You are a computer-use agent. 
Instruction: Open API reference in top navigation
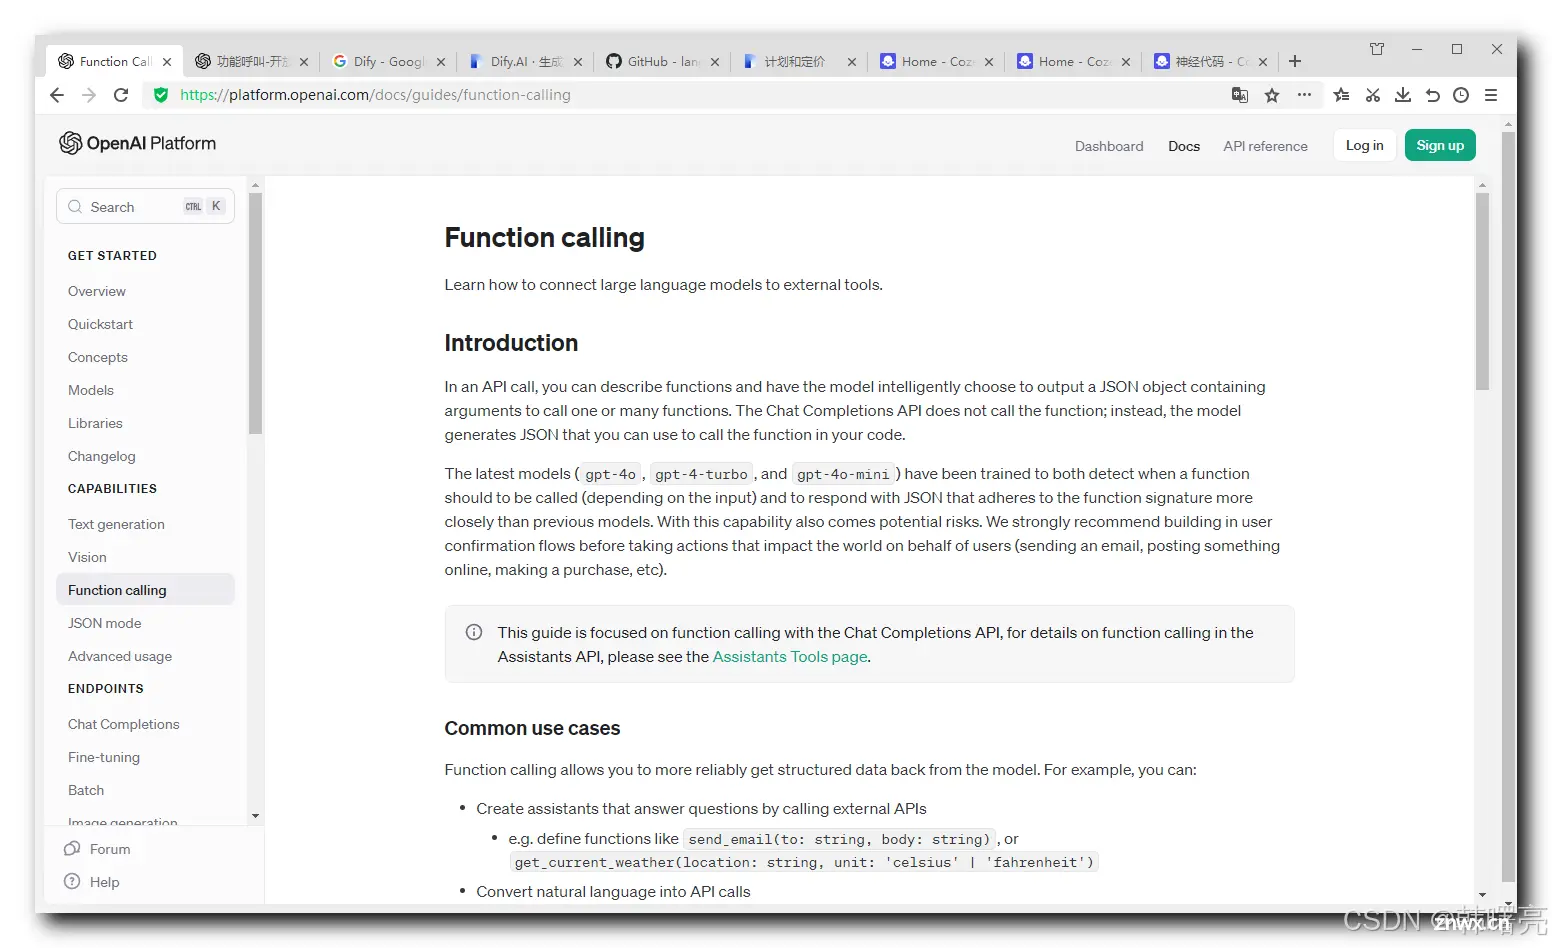[1265, 146]
